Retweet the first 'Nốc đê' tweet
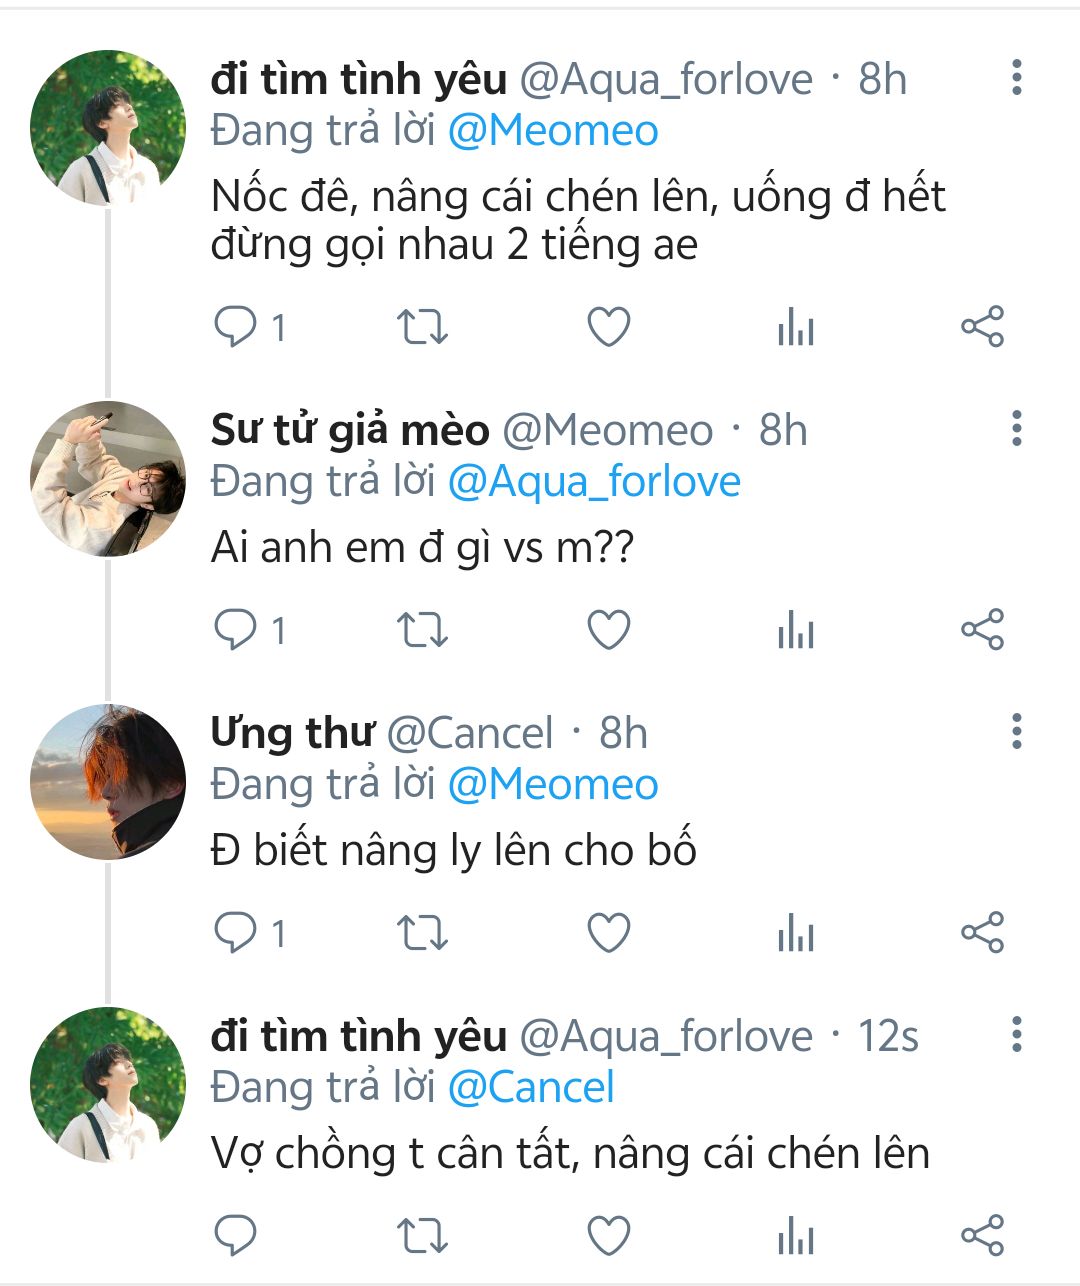Viewport: 1080px width, 1286px height. [x=422, y=327]
